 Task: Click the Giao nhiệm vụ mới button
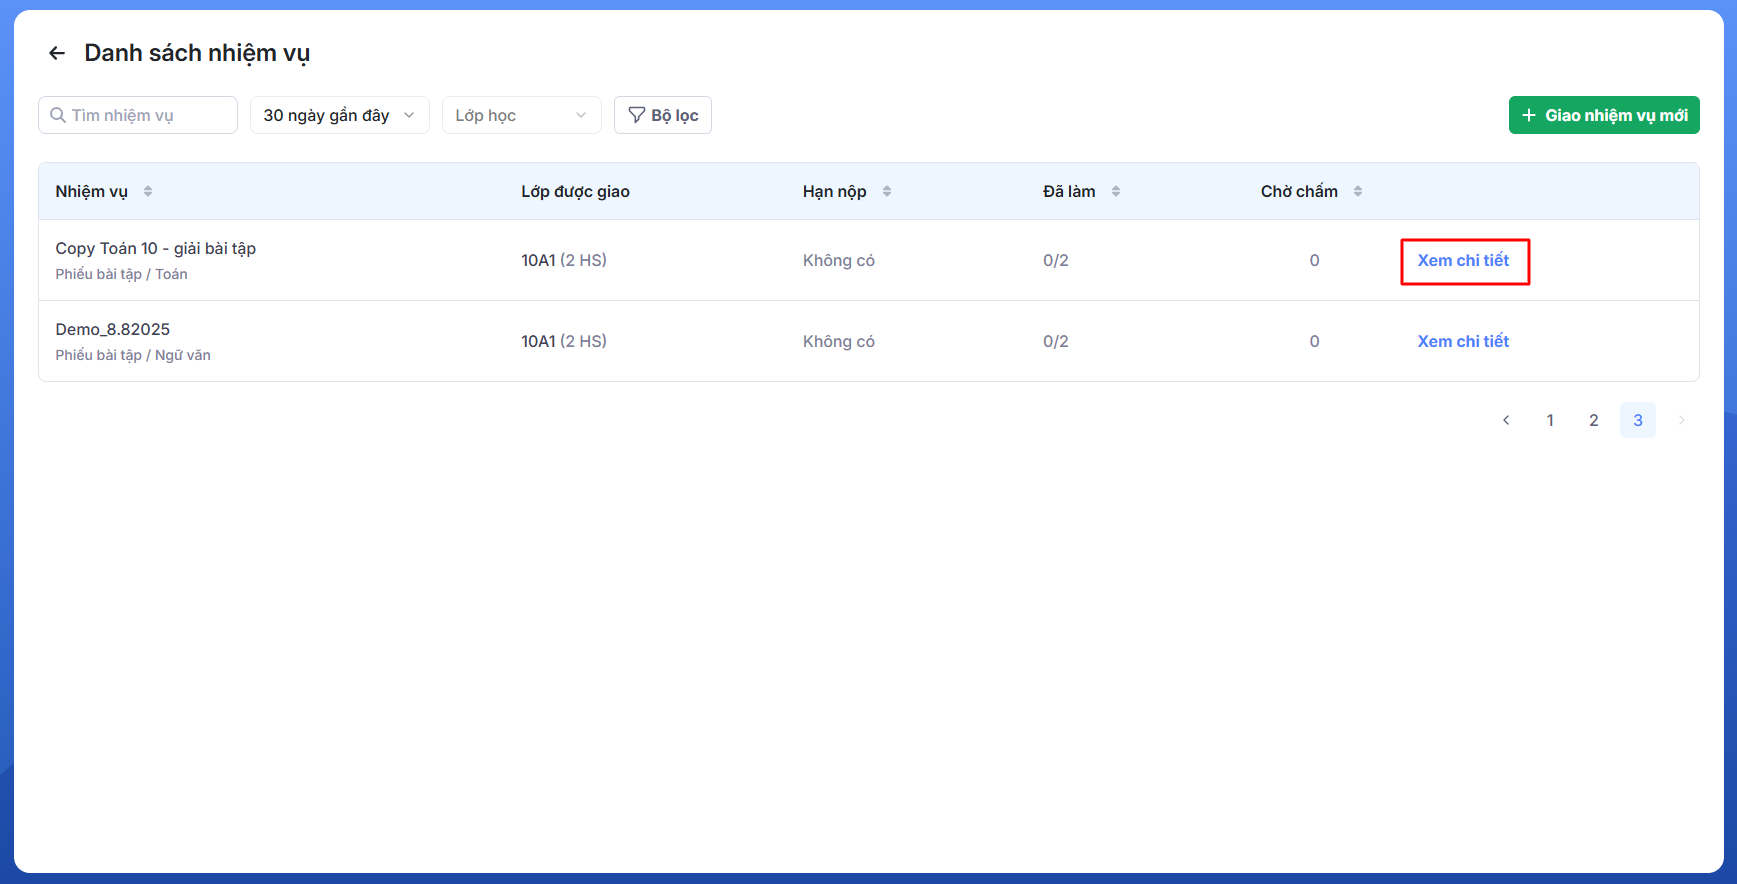pyautogui.click(x=1603, y=115)
